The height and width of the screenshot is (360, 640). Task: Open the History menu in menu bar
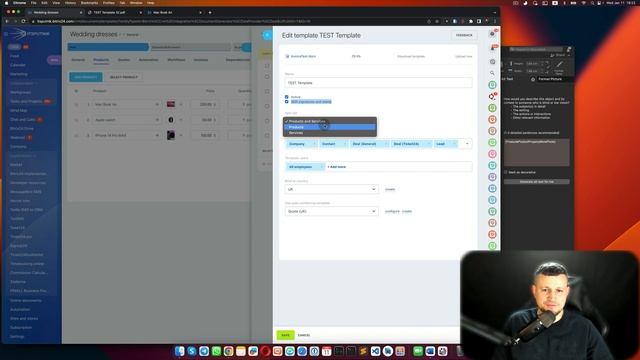coord(70,2)
